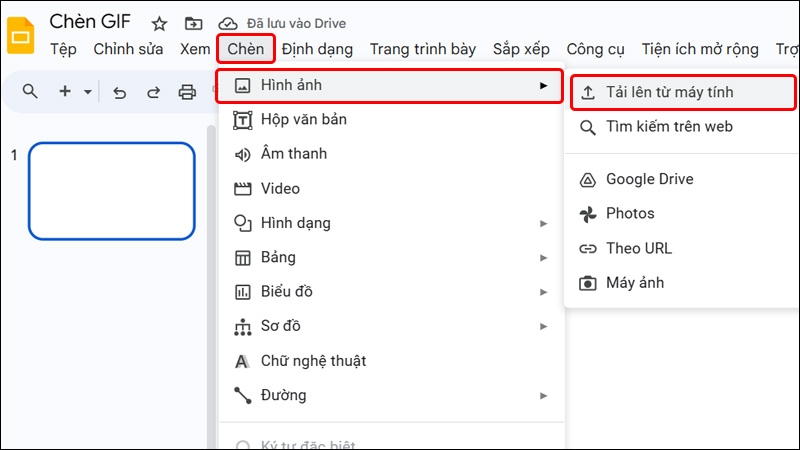Click the Photos pinwheel icon
Screen dimensions: 800x450
(588, 214)
